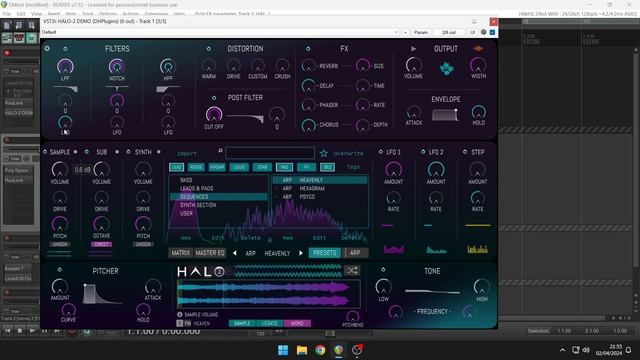640x360 pixels.
Task: Toggle the SAMPLE layer power button
Action: click(x=45, y=152)
